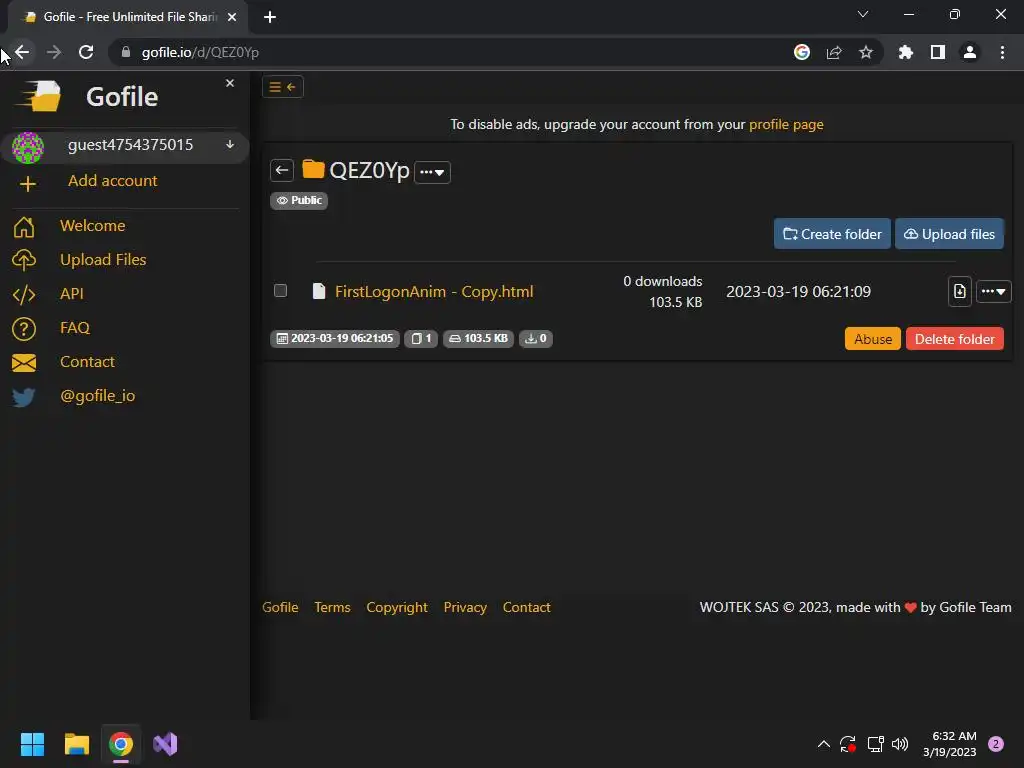Open the Chrome profile icon

click(970, 52)
